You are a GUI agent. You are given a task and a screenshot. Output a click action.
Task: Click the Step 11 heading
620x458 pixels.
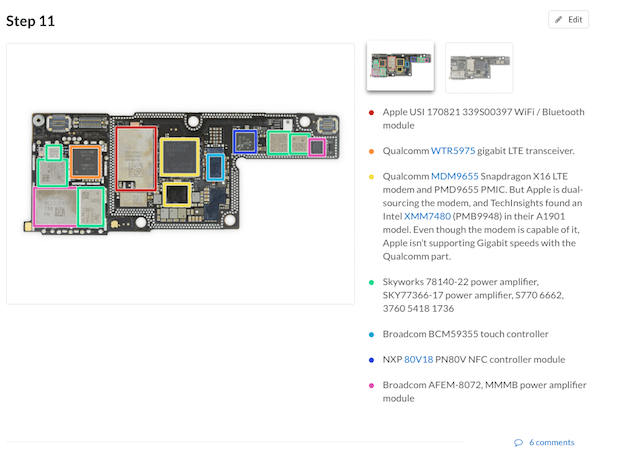pyautogui.click(x=30, y=21)
